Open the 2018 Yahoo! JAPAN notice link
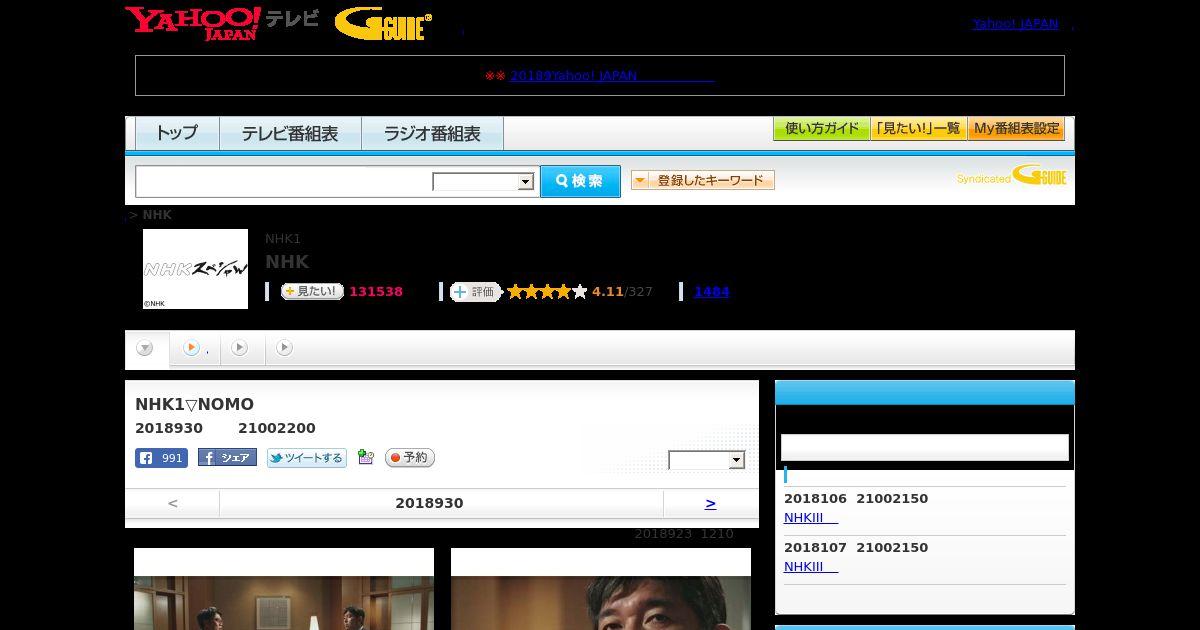The height and width of the screenshot is (630, 1200). click(x=612, y=75)
